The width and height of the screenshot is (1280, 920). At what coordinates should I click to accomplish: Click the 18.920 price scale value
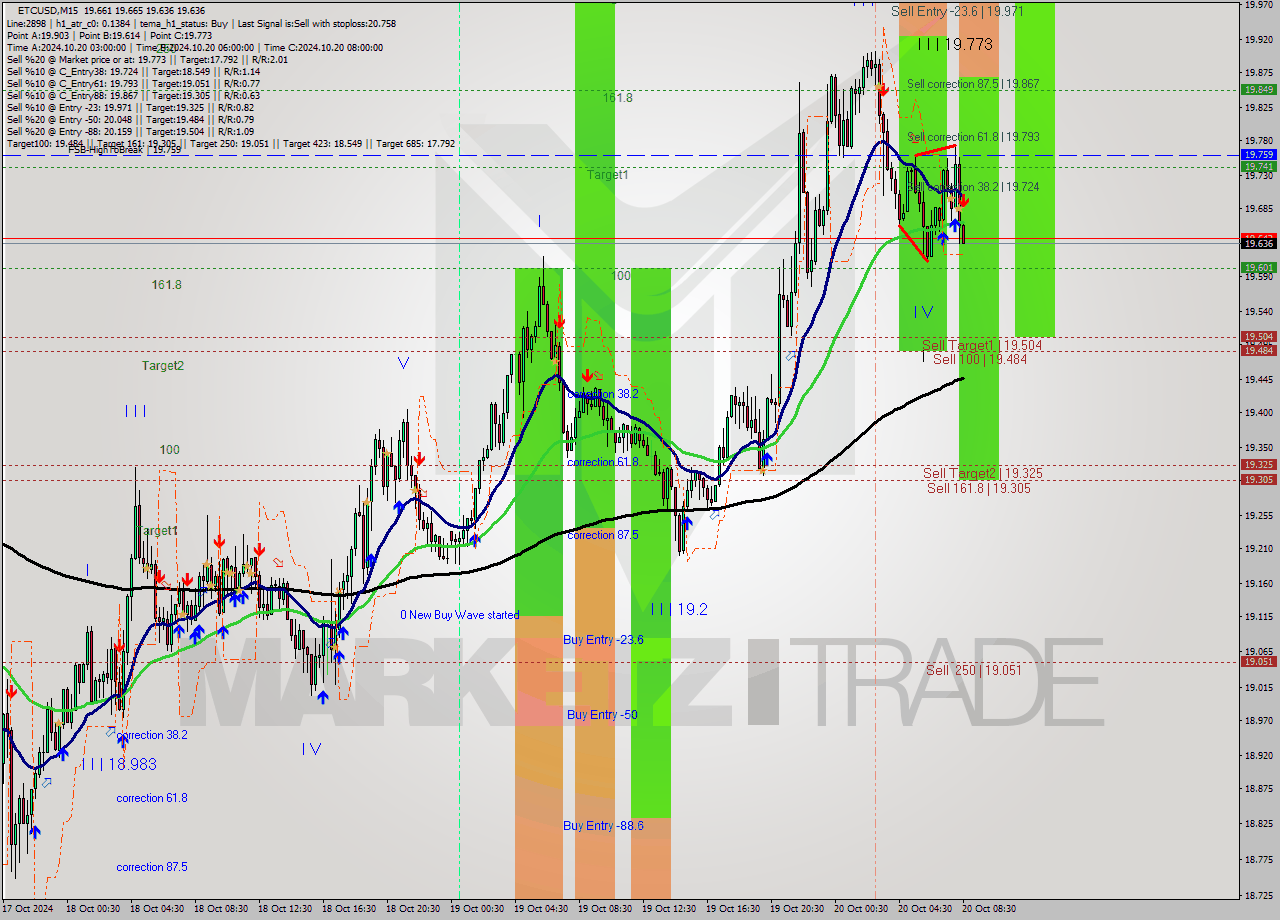coord(1258,756)
